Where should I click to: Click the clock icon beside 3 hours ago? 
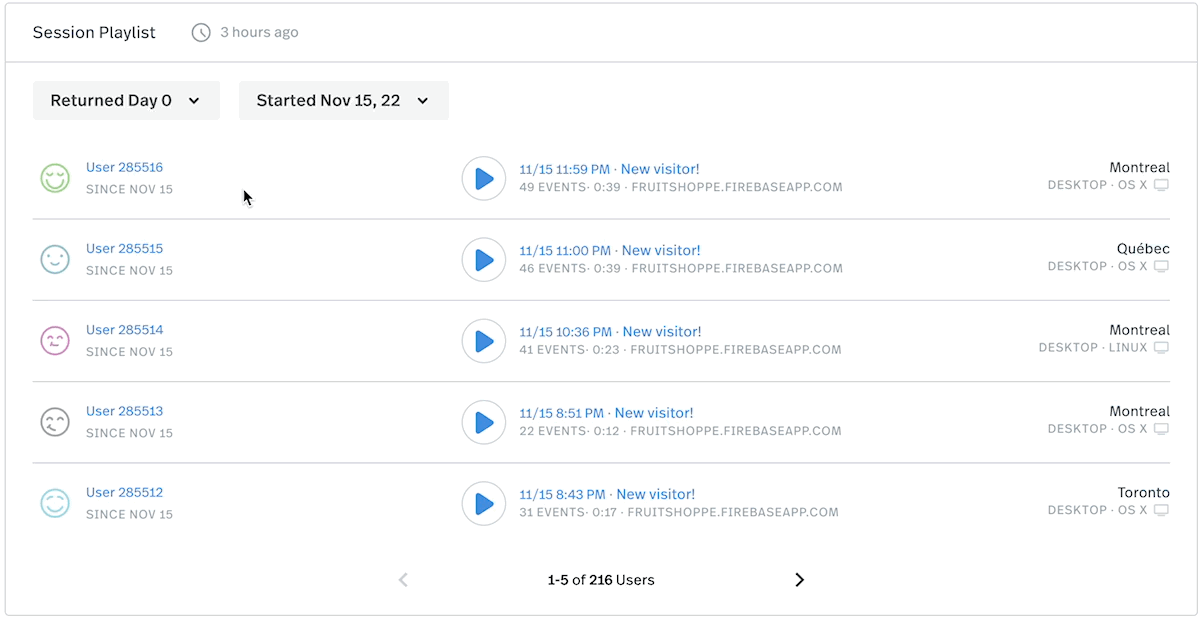pyautogui.click(x=201, y=33)
